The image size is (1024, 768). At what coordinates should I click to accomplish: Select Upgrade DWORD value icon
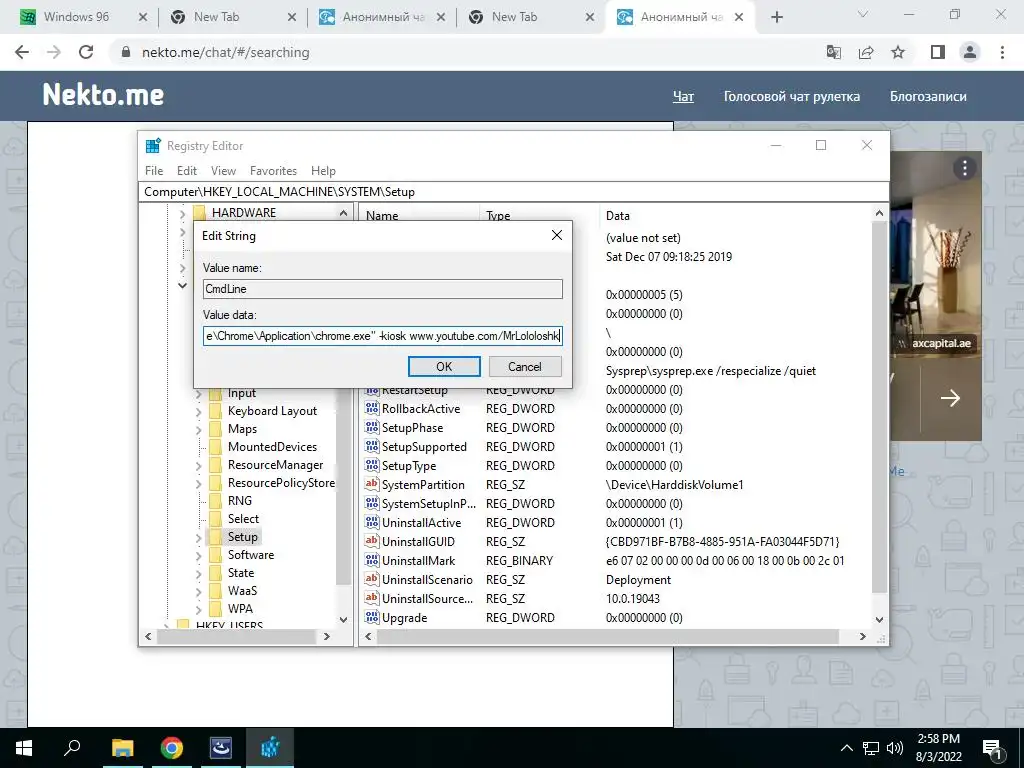(372, 617)
